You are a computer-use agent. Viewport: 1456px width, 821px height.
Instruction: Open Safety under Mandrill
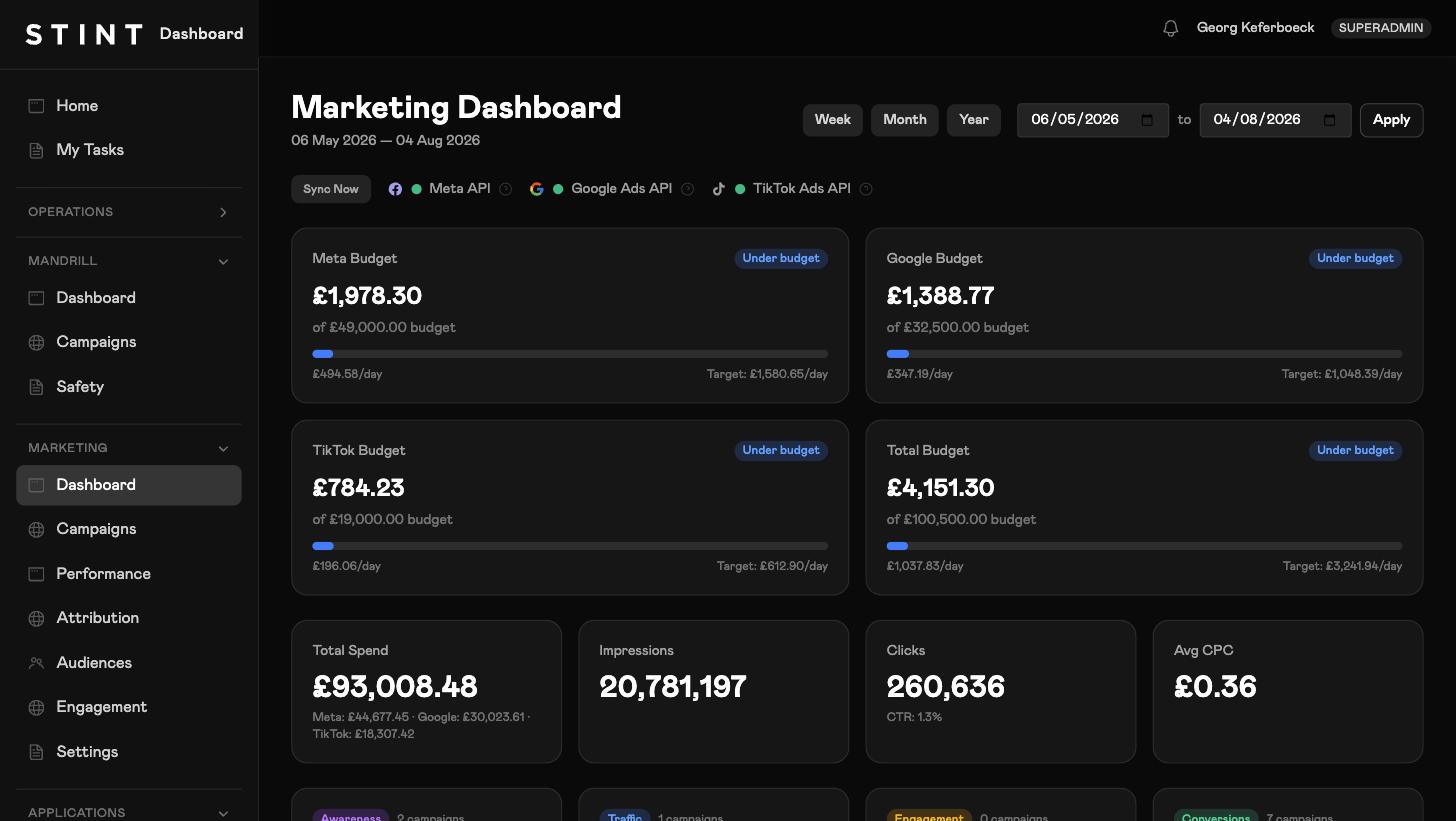tap(129, 387)
